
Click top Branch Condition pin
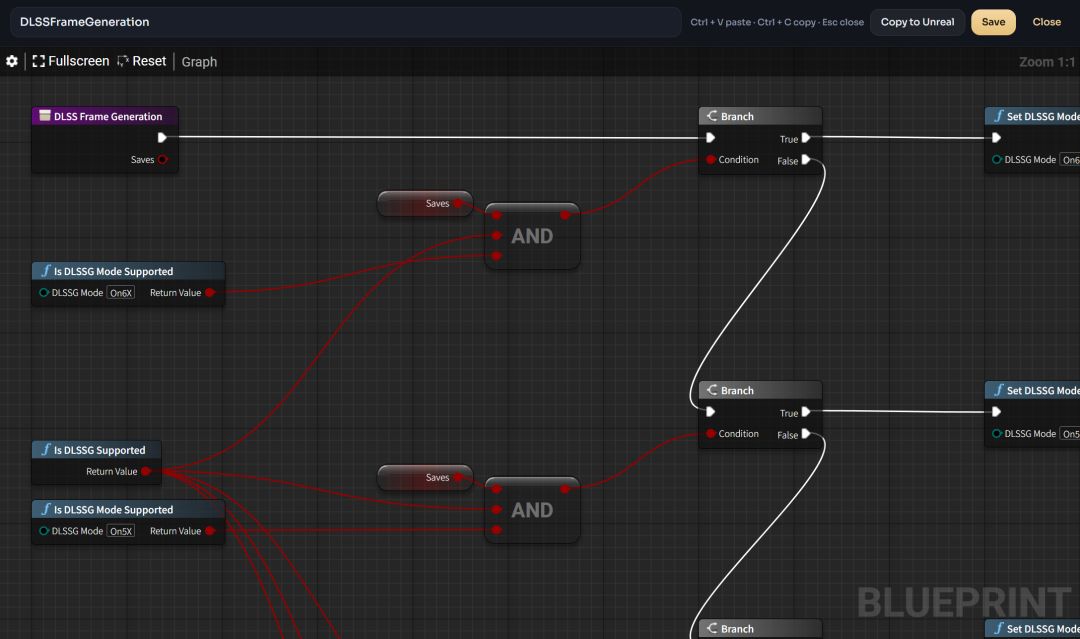(x=710, y=160)
